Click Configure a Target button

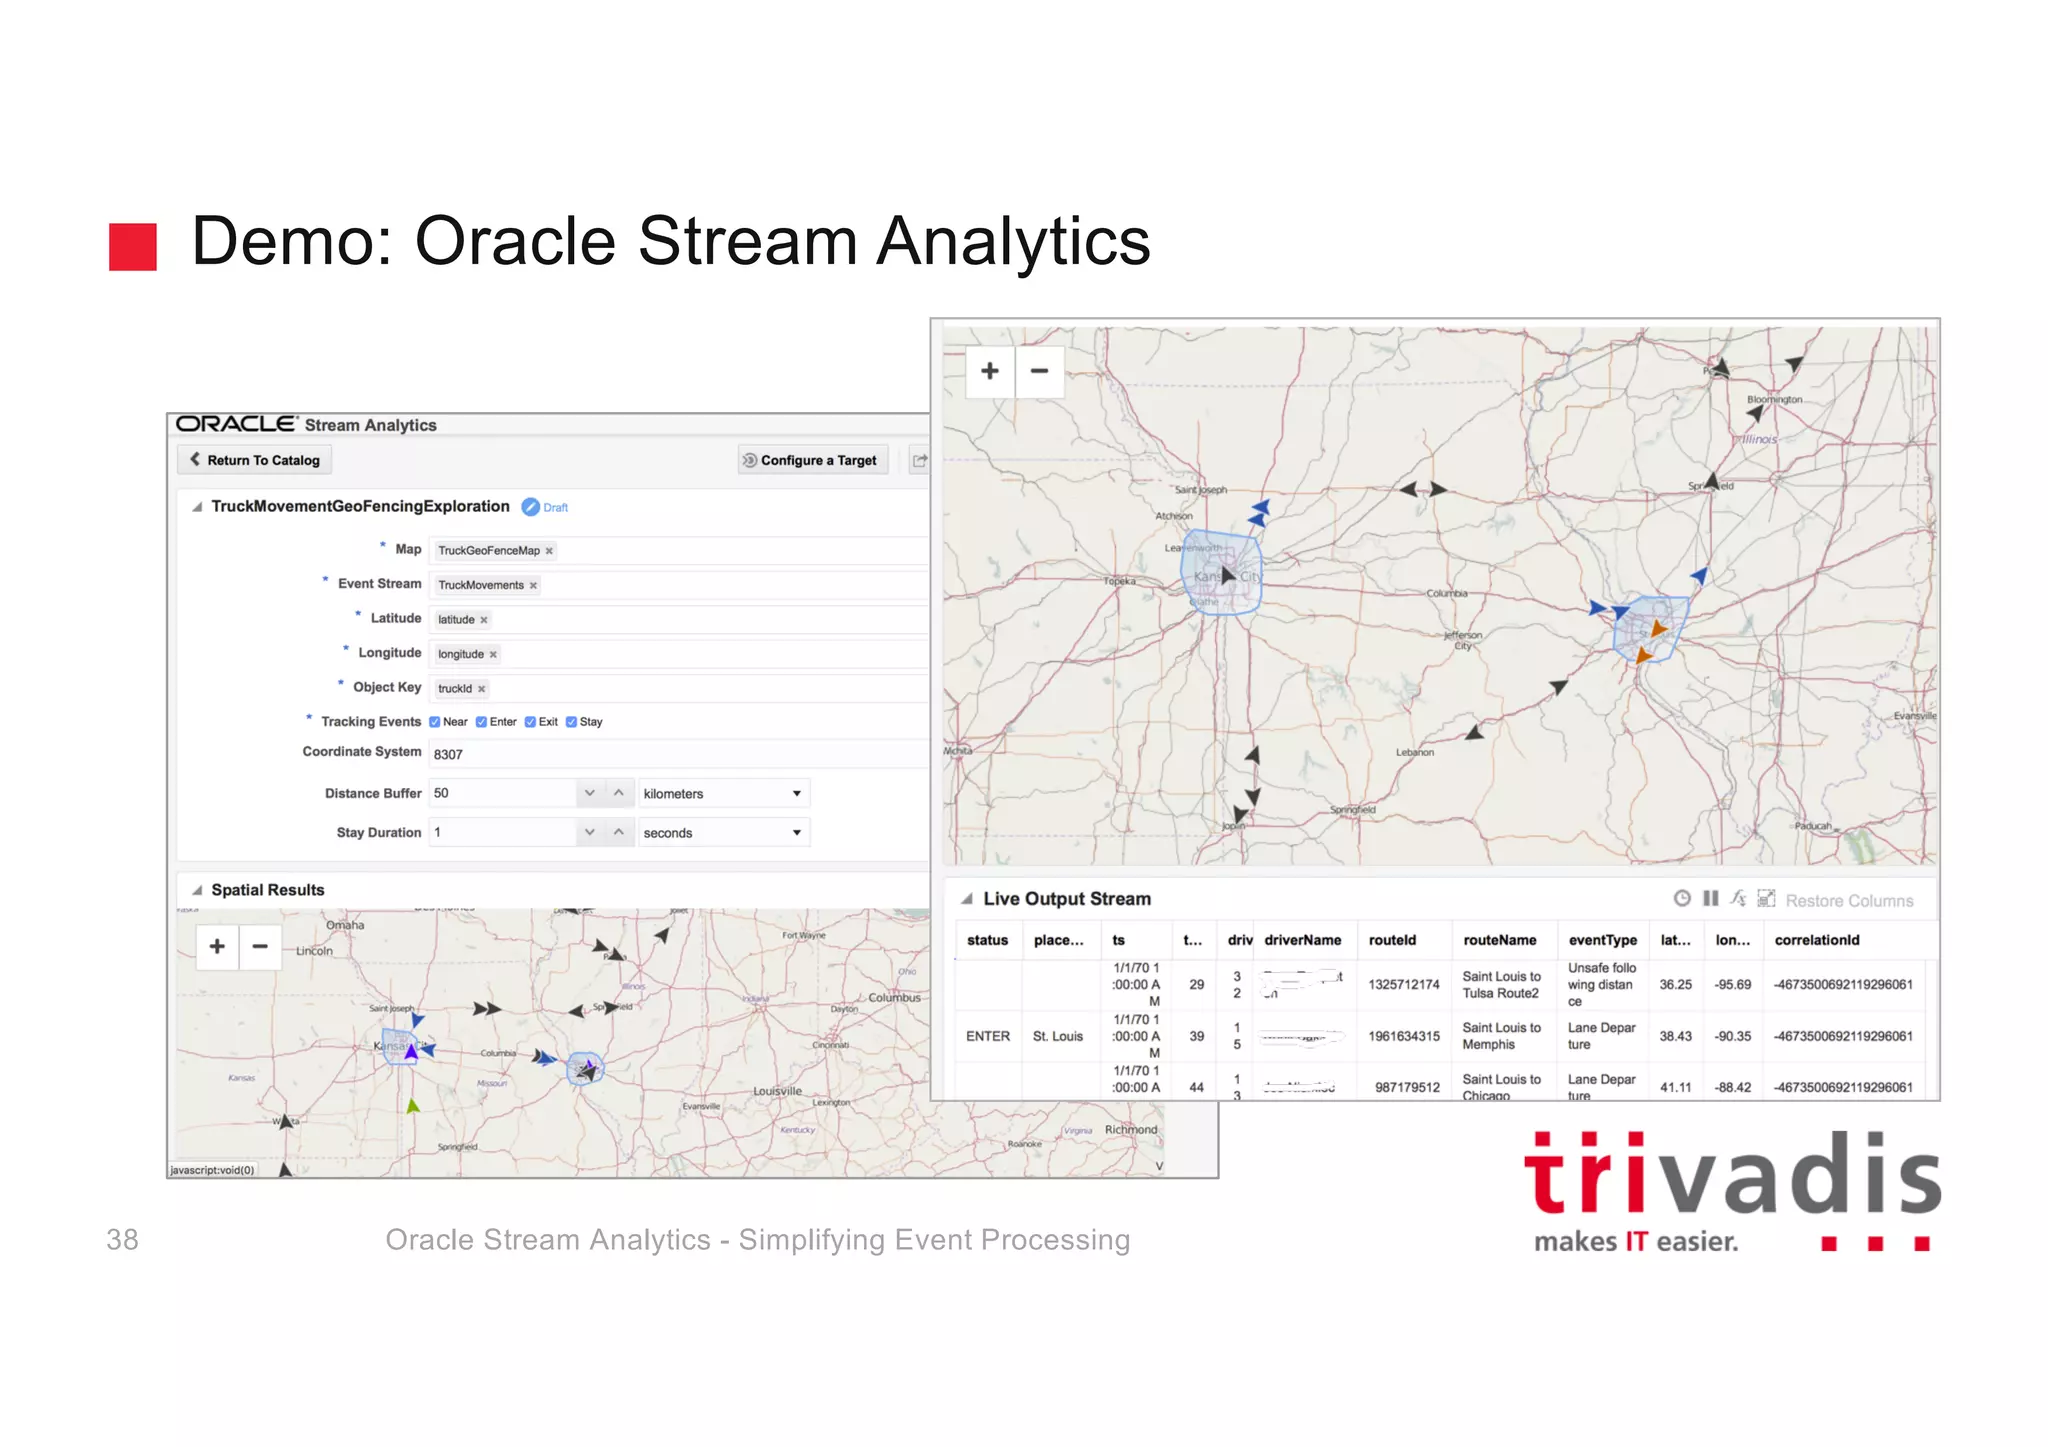click(813, 460)
